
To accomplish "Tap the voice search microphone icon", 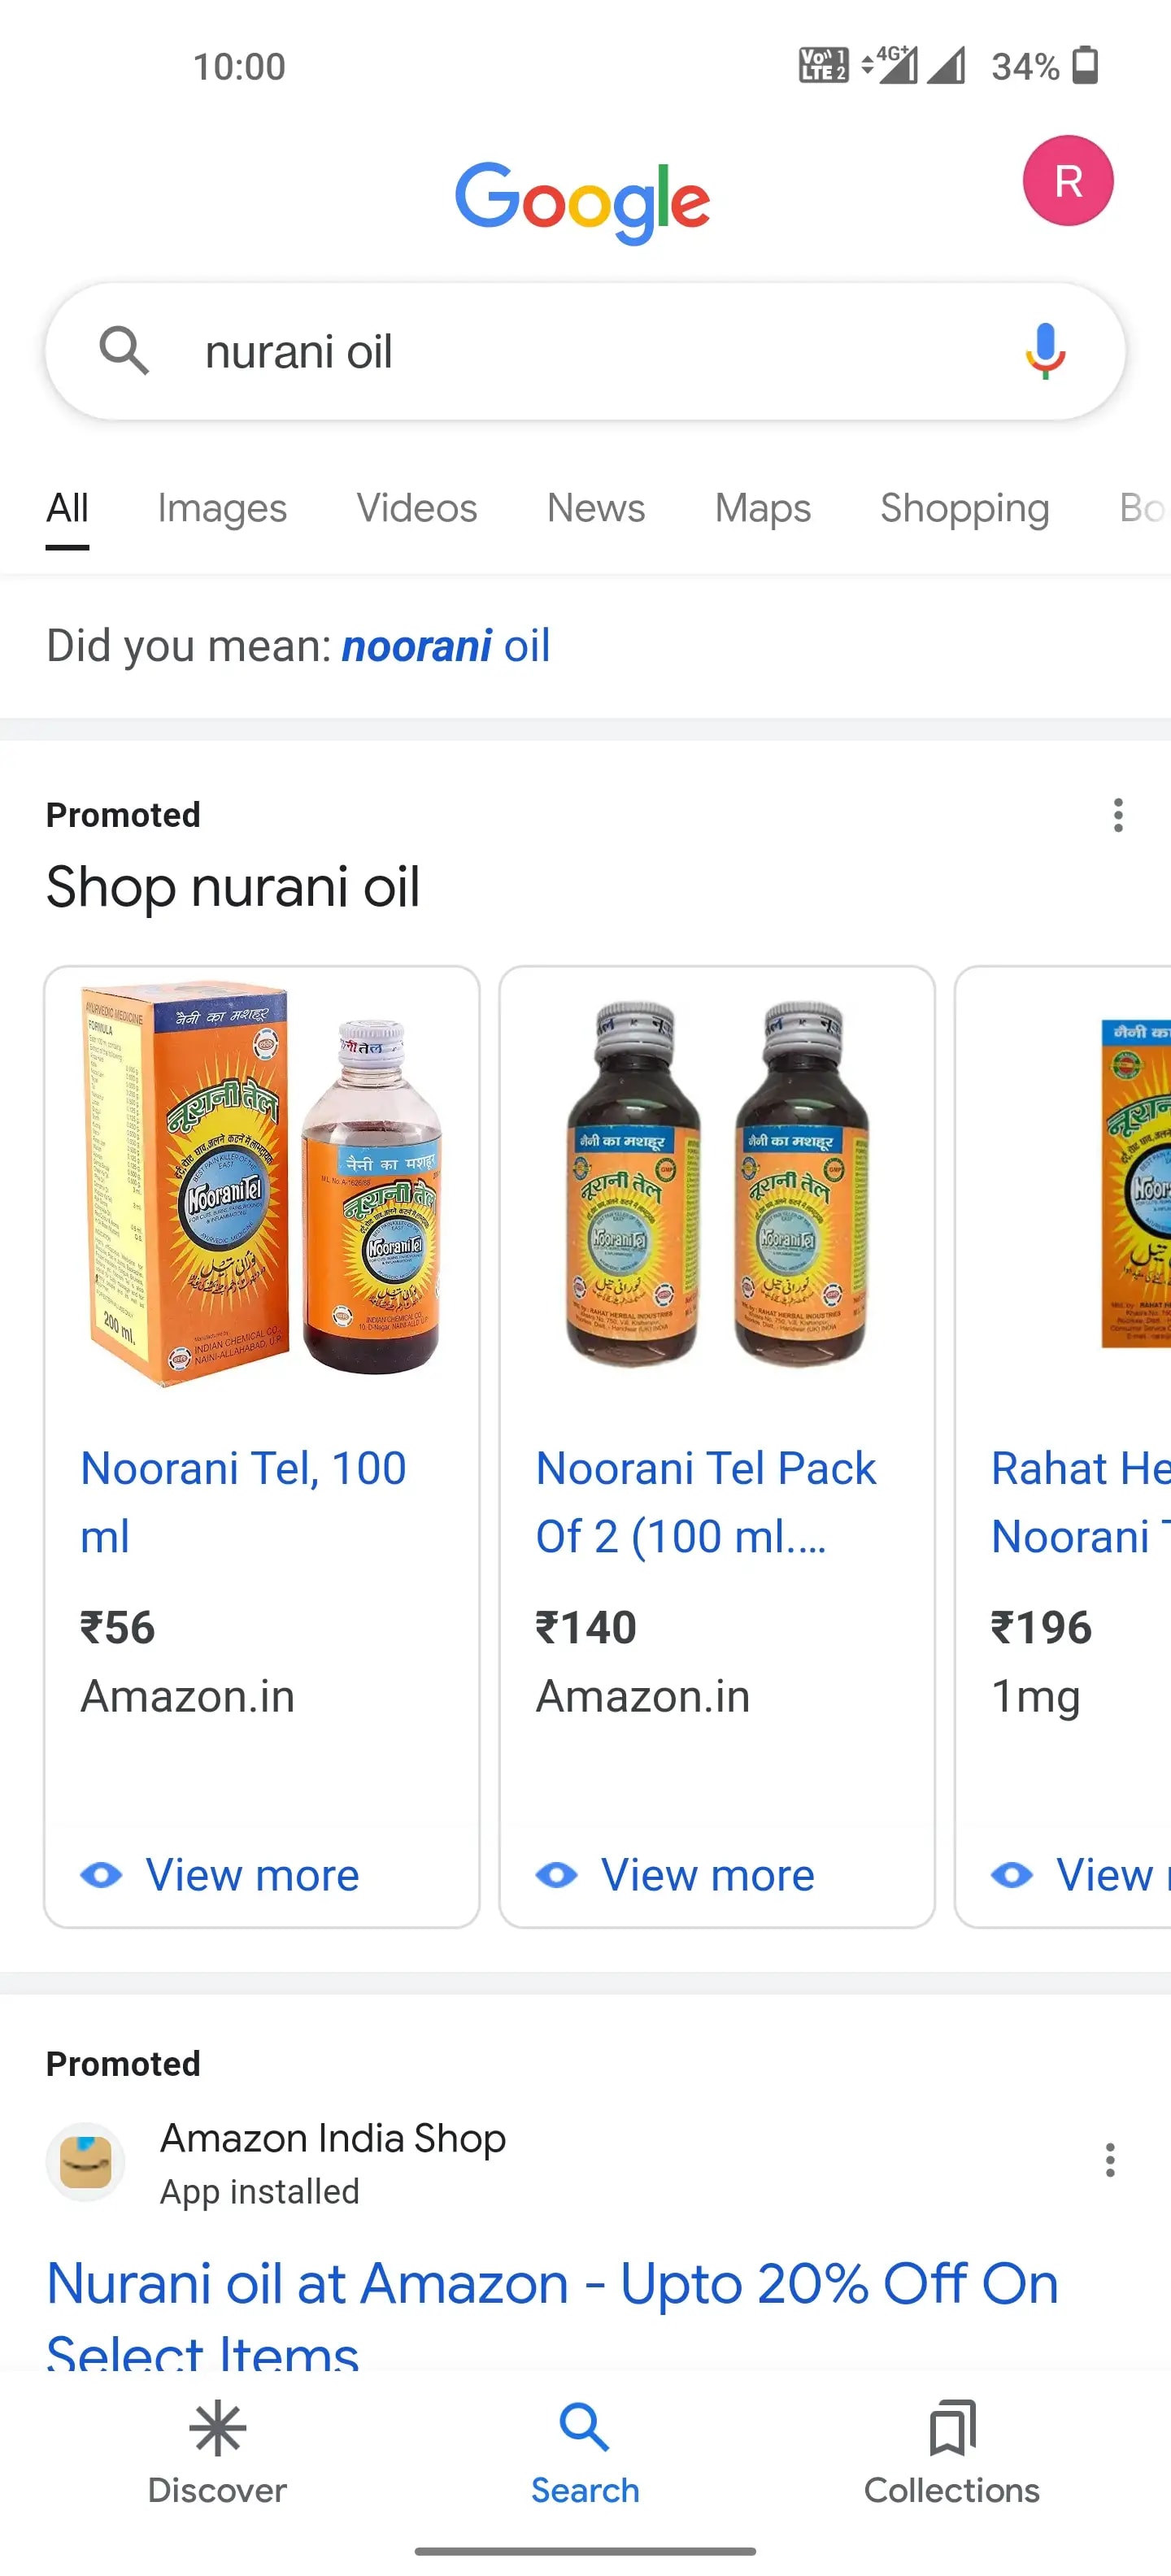I will 1044,351.
